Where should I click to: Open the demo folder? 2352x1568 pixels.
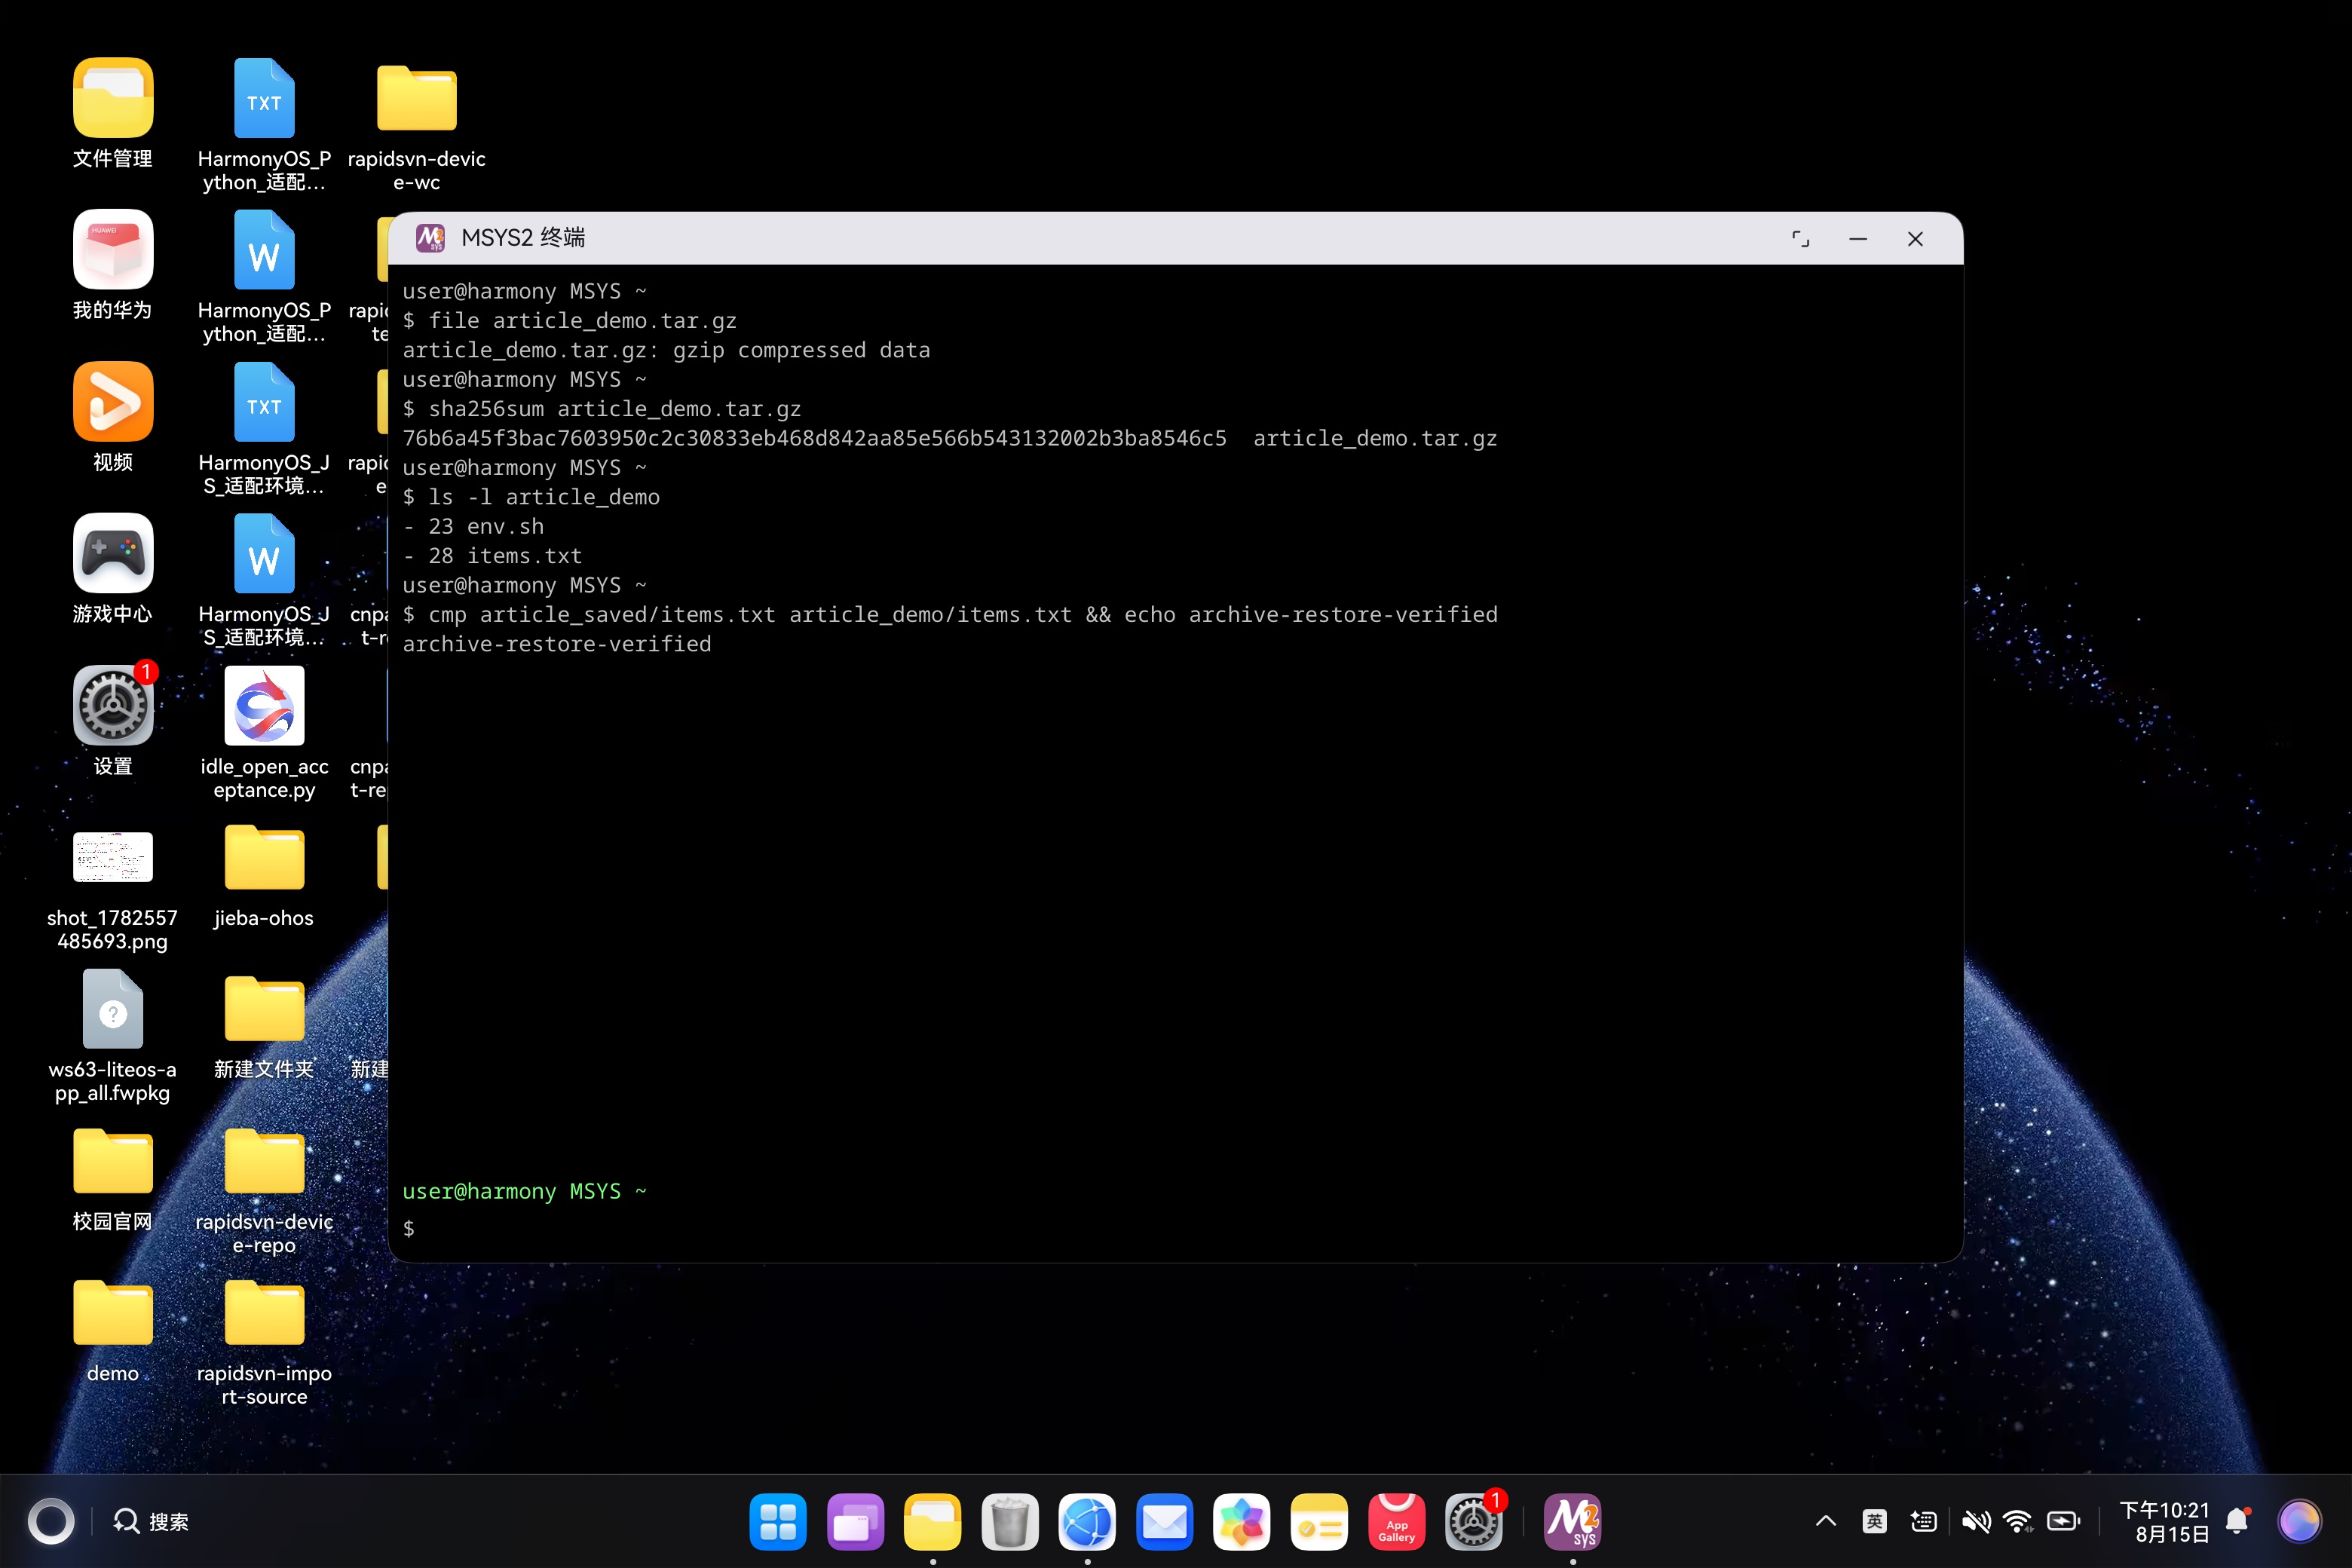click(113, 1312)
